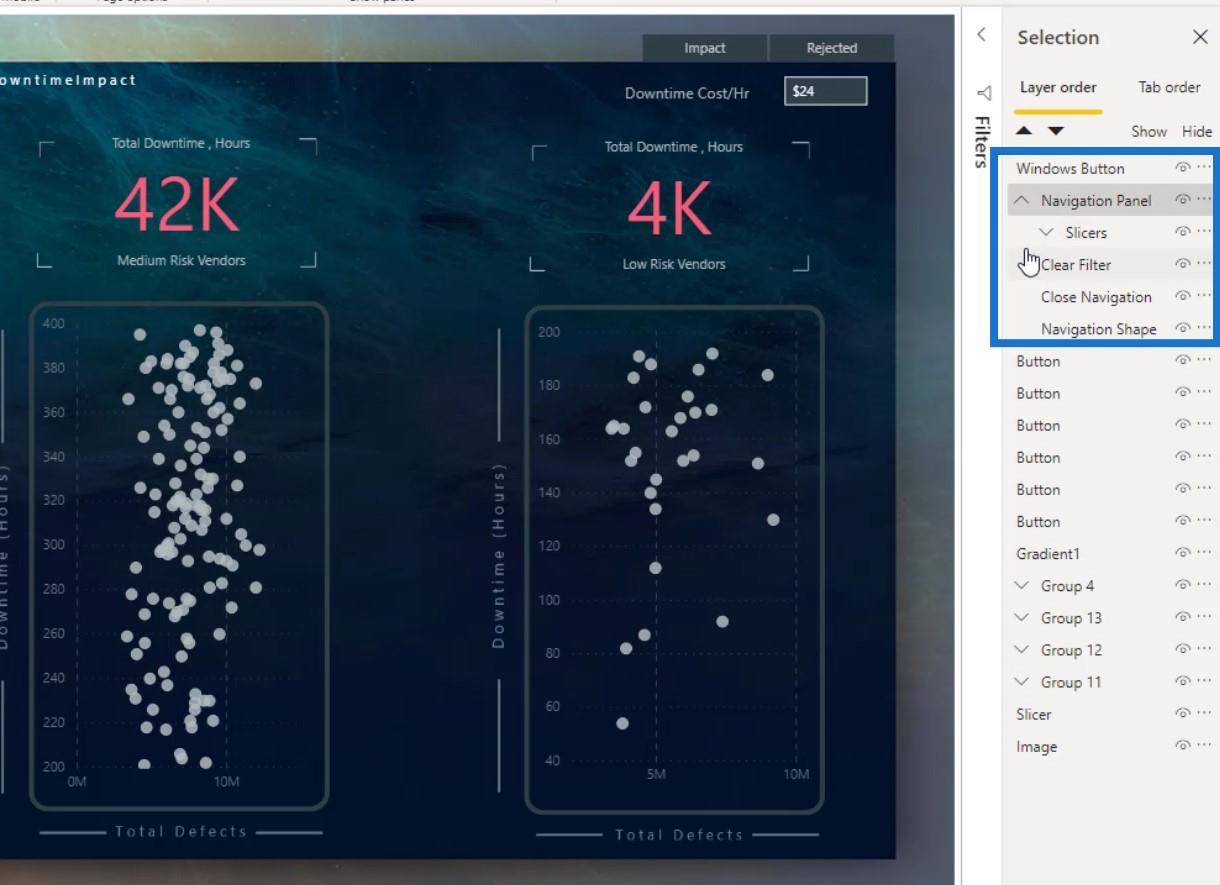Hide the Slicer layer

coord(1183,713)
